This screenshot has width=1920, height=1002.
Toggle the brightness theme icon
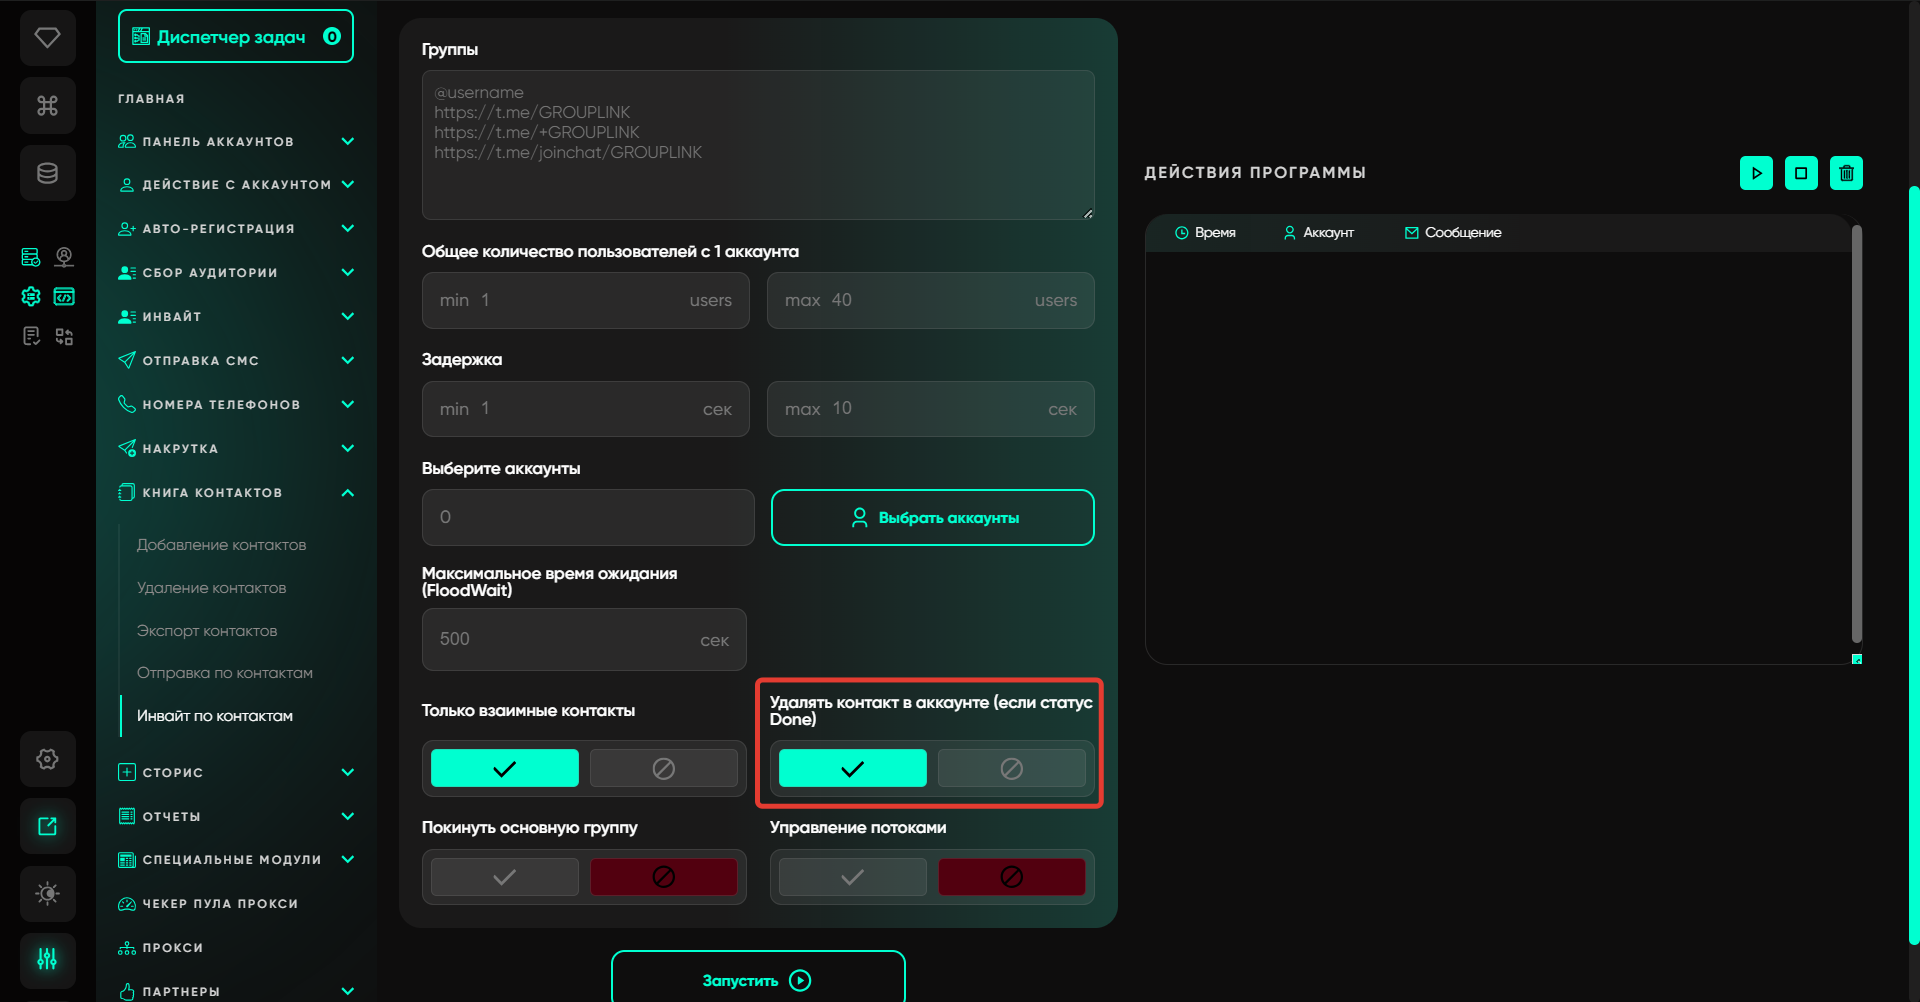tap(47, 893)
